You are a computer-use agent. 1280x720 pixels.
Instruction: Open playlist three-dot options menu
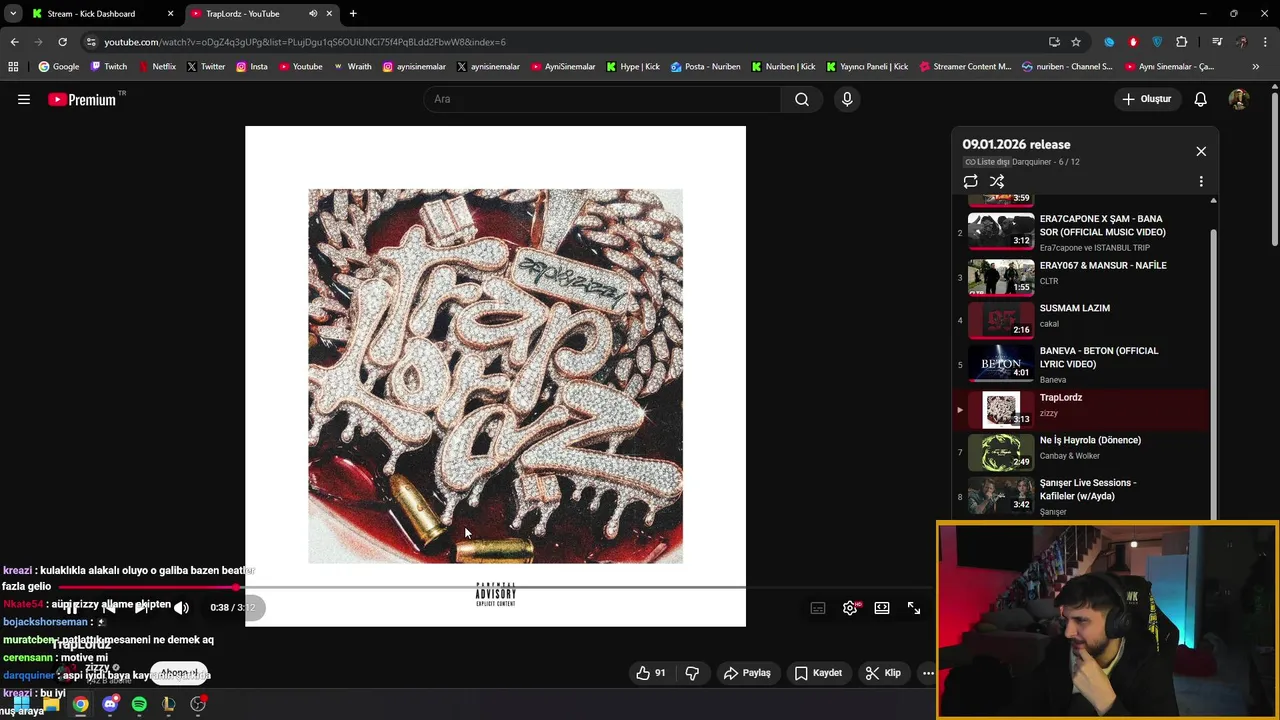[1201, 181]
